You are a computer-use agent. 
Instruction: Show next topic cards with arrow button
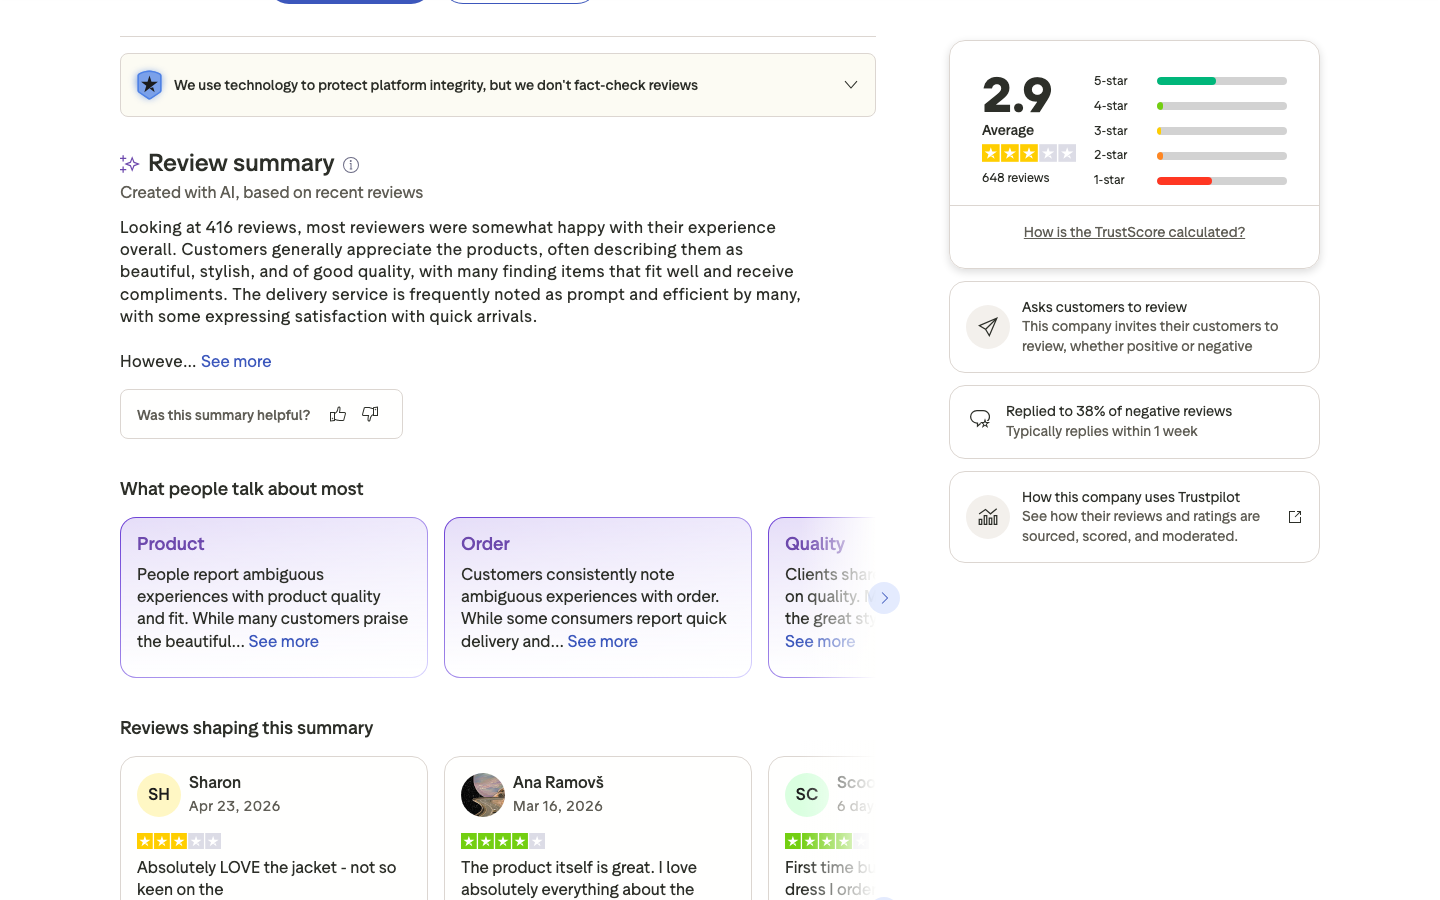coord(884,598)
